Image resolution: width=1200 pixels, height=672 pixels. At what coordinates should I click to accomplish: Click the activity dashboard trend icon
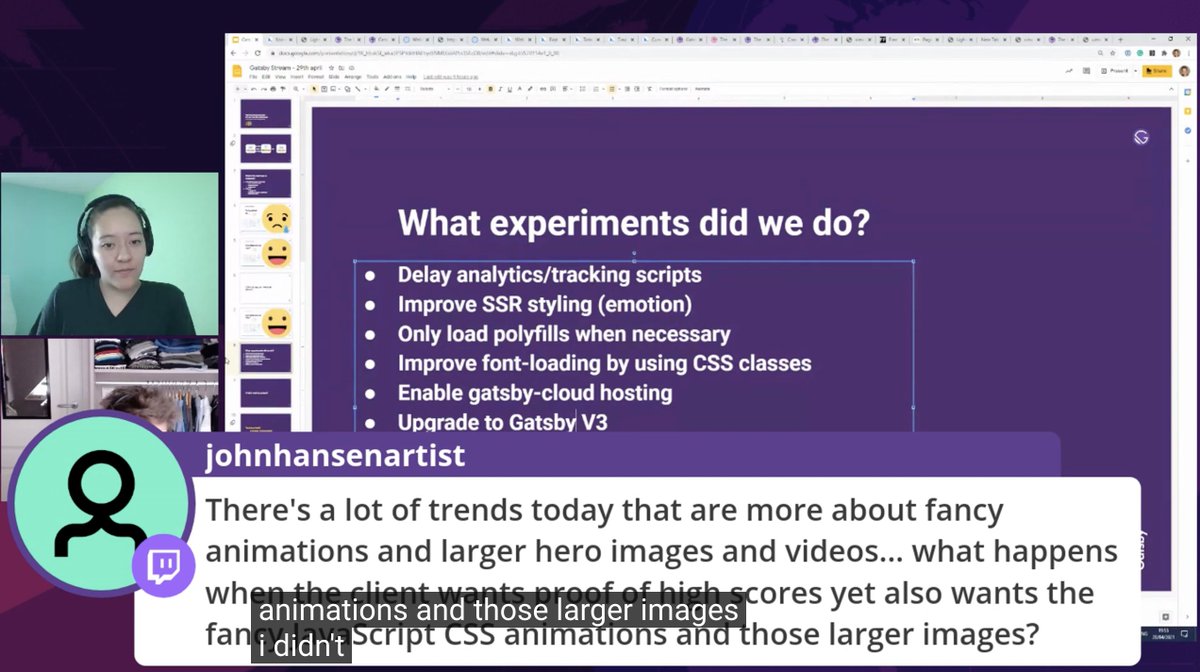1069,70
